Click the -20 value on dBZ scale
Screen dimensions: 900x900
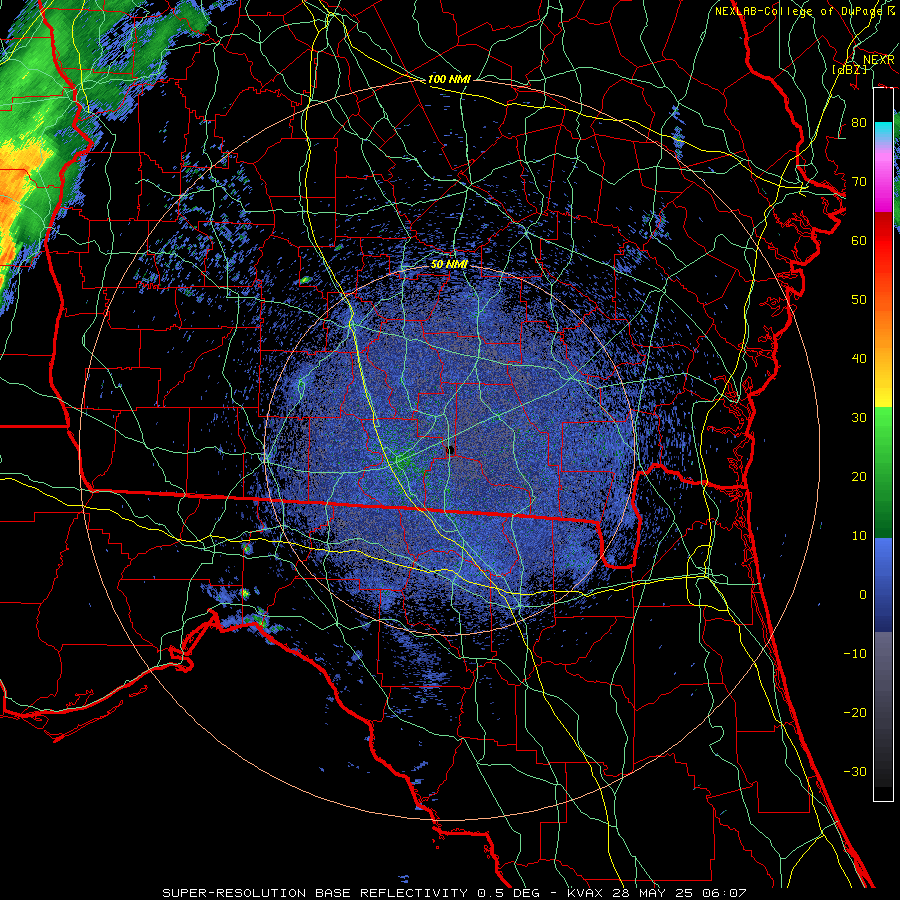(x=855, y=713)
